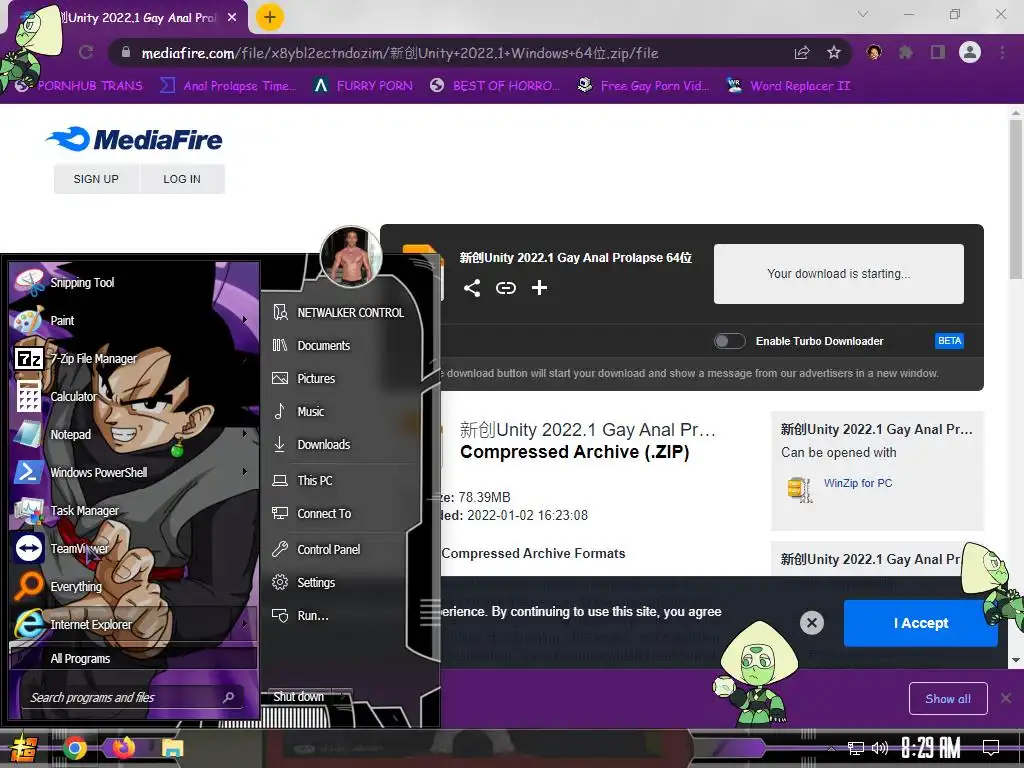The height and width of the screenshot is (768, 1024).
Task: Accept cookies with the I Accept button
Action: [920, 623]
